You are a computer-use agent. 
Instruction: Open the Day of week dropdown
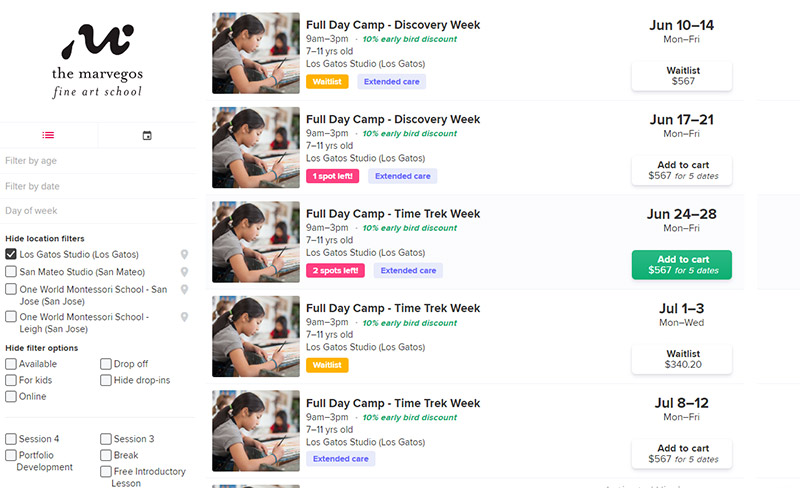click(x=98, y=211)
